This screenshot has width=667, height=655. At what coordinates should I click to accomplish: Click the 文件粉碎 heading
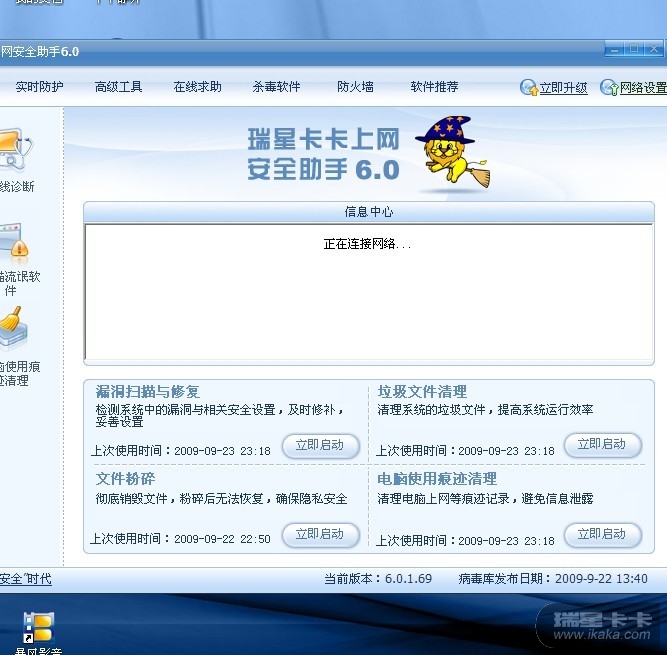(125, 479)
